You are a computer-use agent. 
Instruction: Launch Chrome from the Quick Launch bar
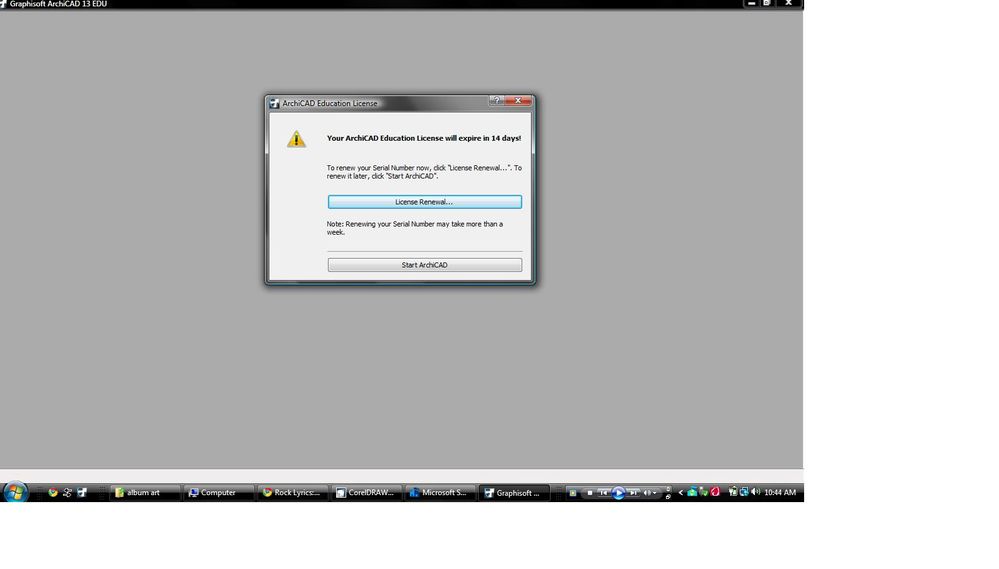[x=53, y=493]
